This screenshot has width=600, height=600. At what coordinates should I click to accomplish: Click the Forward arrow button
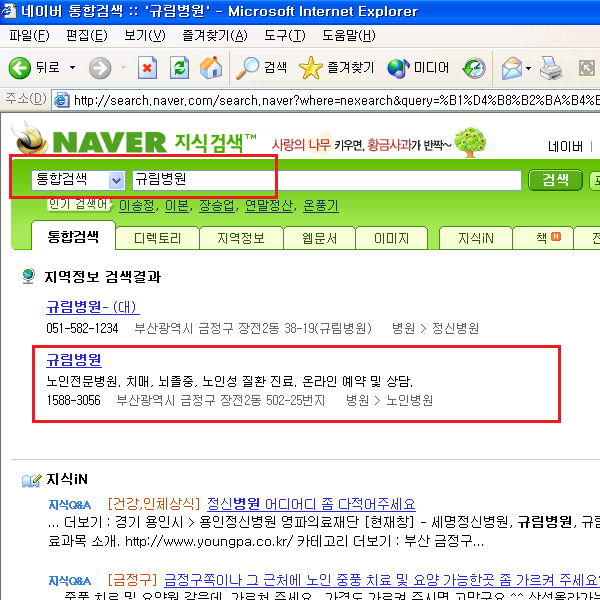point(100,68)
